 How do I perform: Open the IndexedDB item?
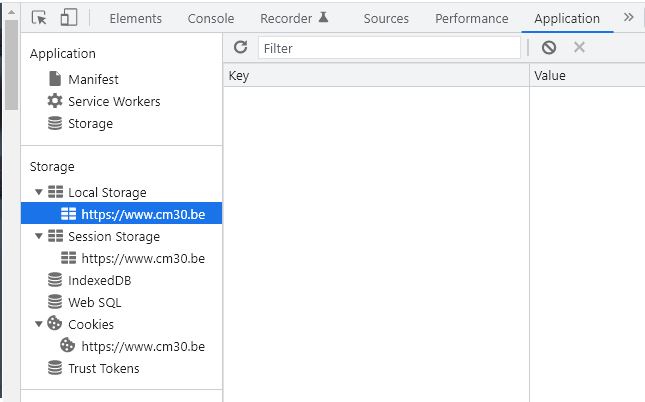click(100, 280)
